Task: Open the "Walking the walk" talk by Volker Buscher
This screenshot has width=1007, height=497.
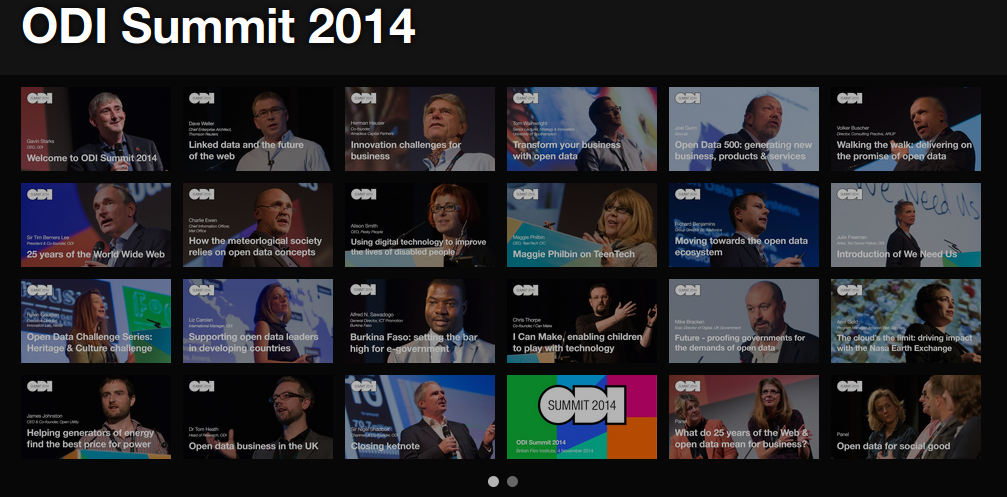Action: [906, 129]
